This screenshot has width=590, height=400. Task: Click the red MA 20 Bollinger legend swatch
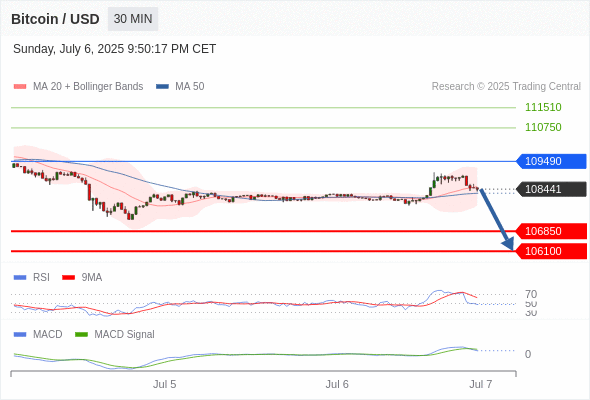[20, 87]
